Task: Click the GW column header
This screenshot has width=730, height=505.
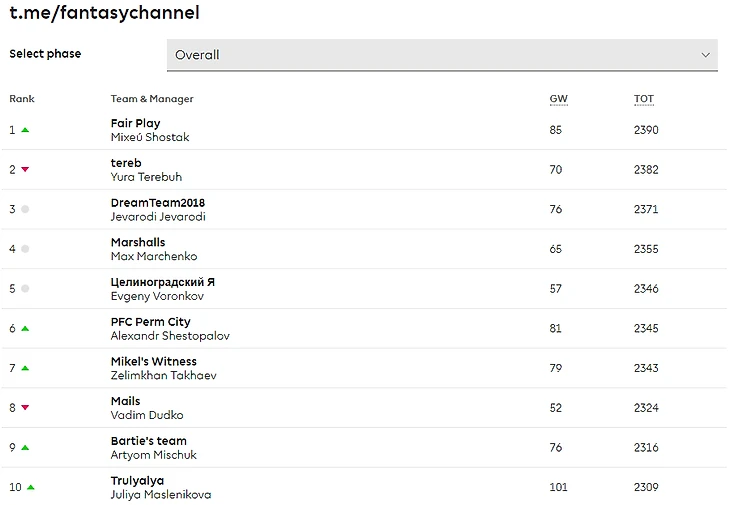Action: [558, 99]
